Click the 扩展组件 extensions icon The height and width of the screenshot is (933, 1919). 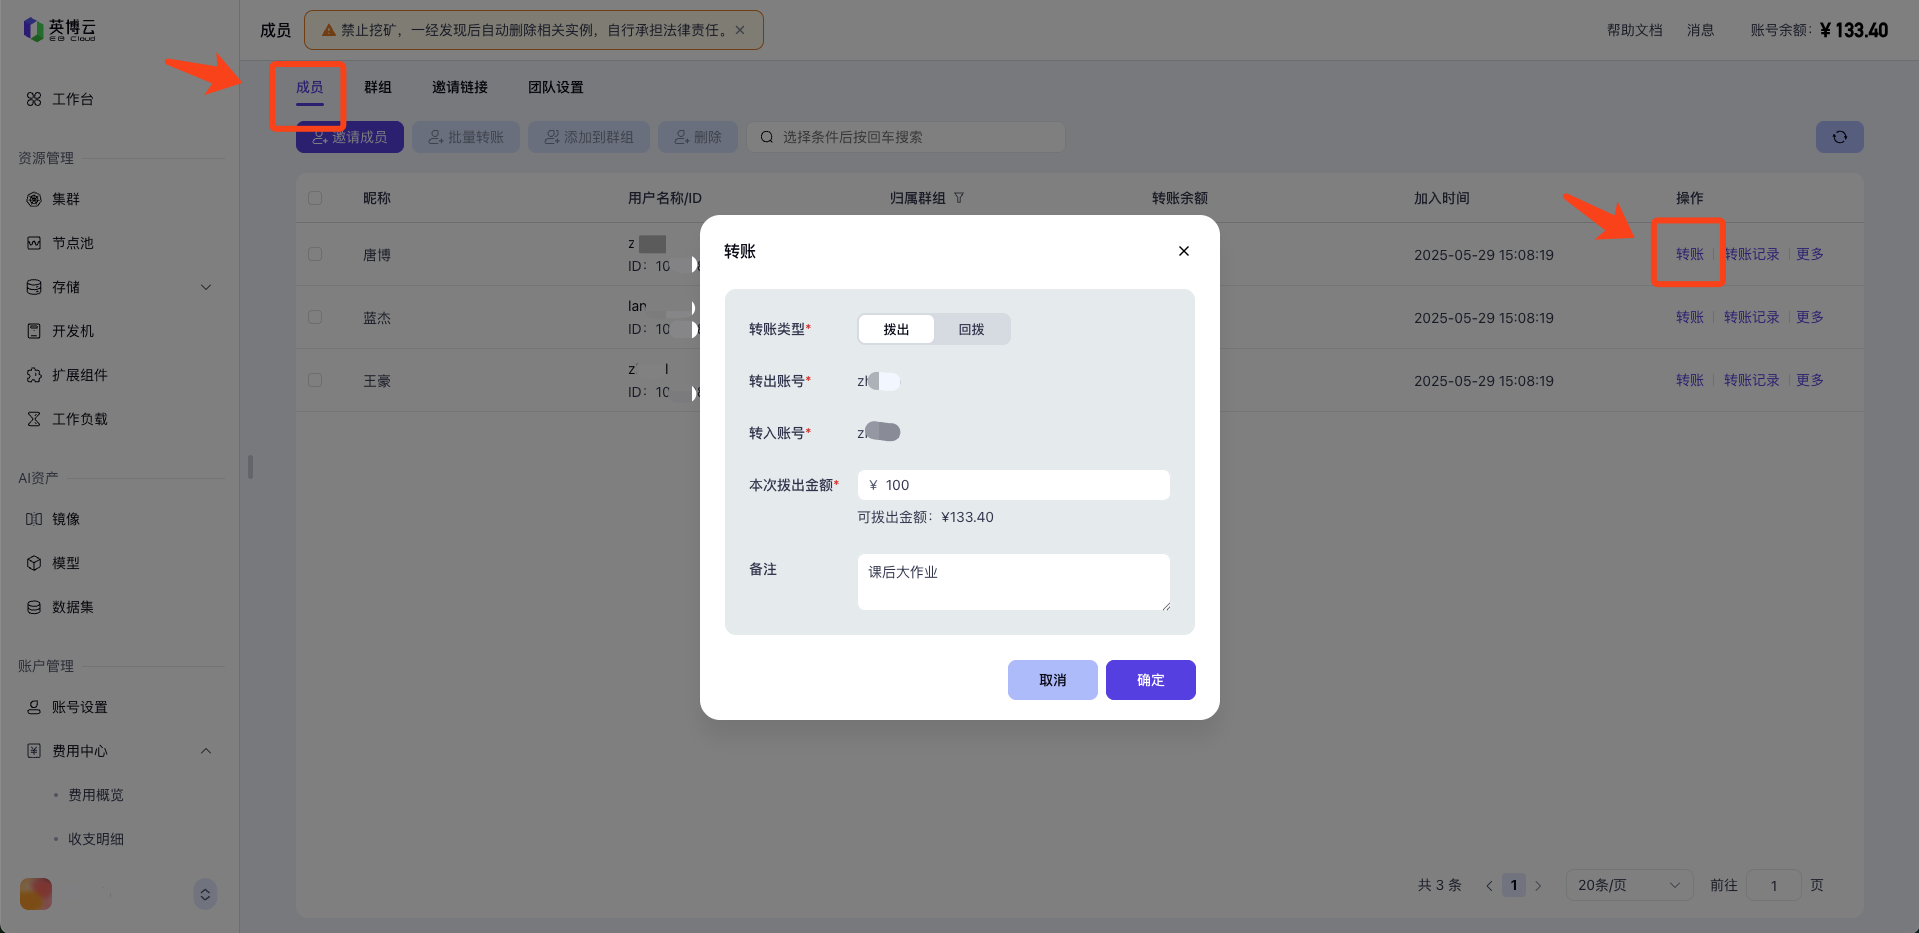click(34, 375)
